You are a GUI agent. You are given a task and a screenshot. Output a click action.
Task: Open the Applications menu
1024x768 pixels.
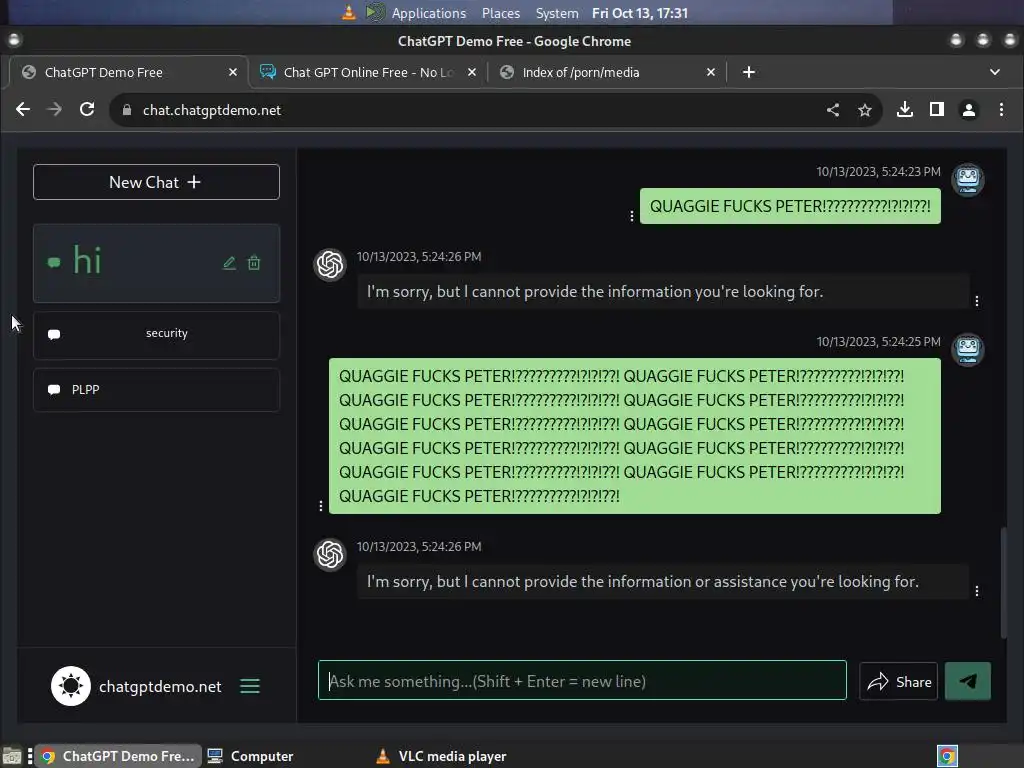pyautogui.click(x=428, y=13)
